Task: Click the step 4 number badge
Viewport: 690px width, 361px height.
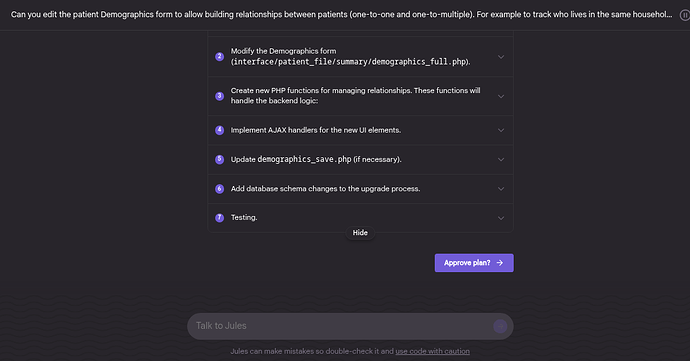Action: click(220, 130)
